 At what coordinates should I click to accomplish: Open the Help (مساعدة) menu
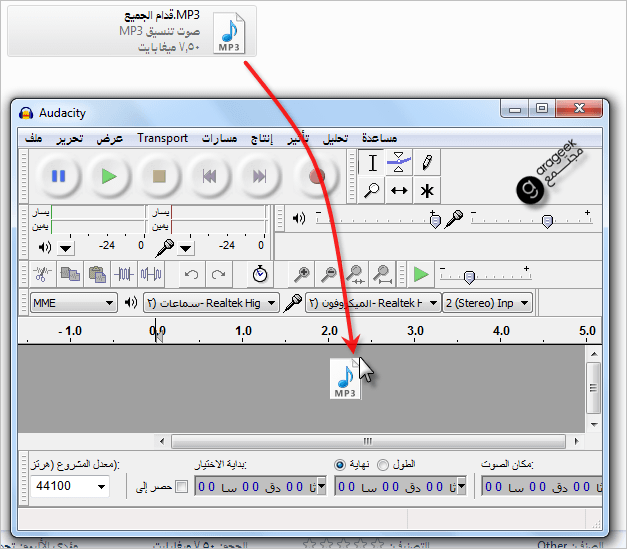pos(379,138)
